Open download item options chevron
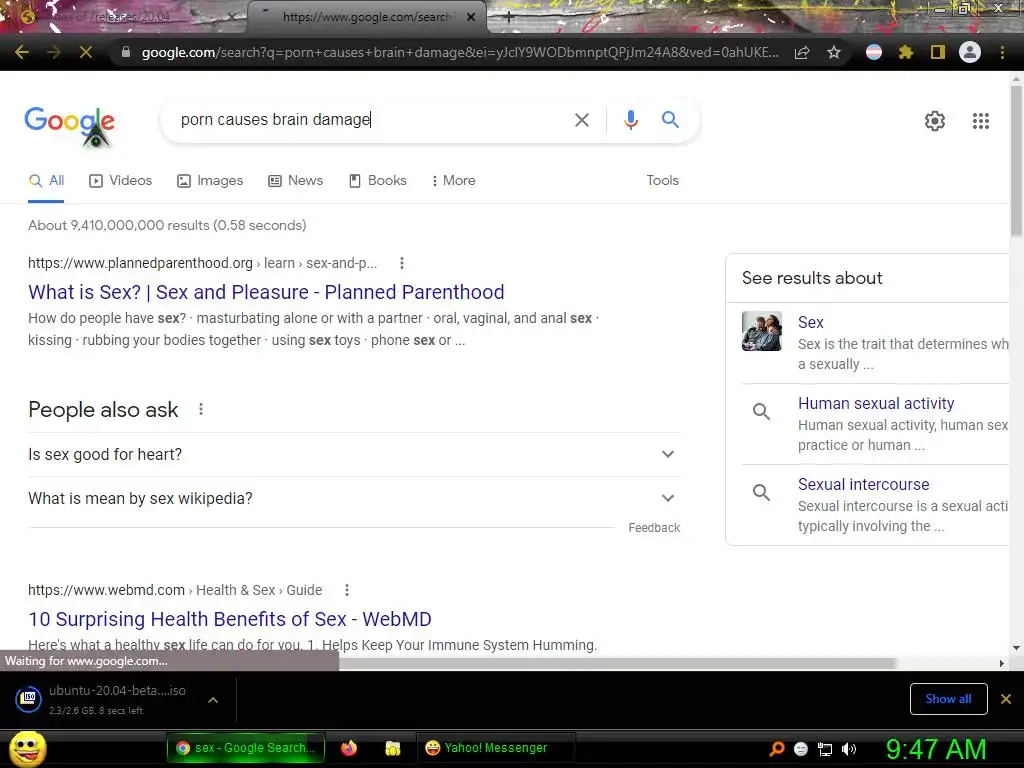 (212, 700)
